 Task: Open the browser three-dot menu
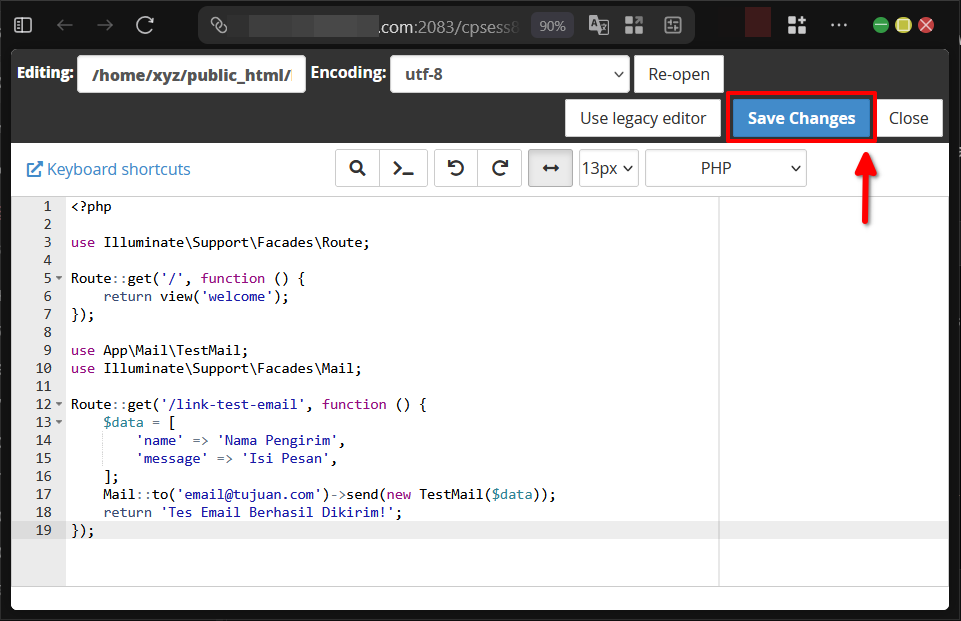tap(839, 25)
